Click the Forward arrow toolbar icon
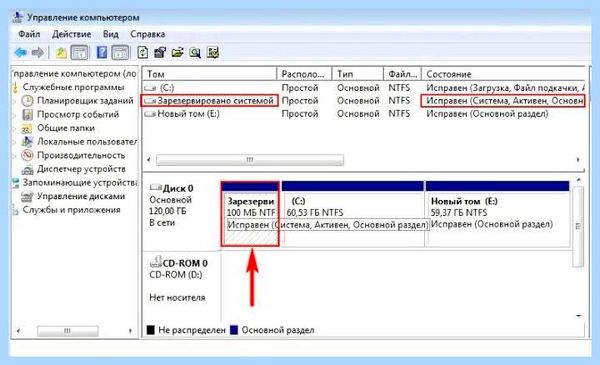The width and height of the screenshot is (600, 365). click(x=38, y=52)
